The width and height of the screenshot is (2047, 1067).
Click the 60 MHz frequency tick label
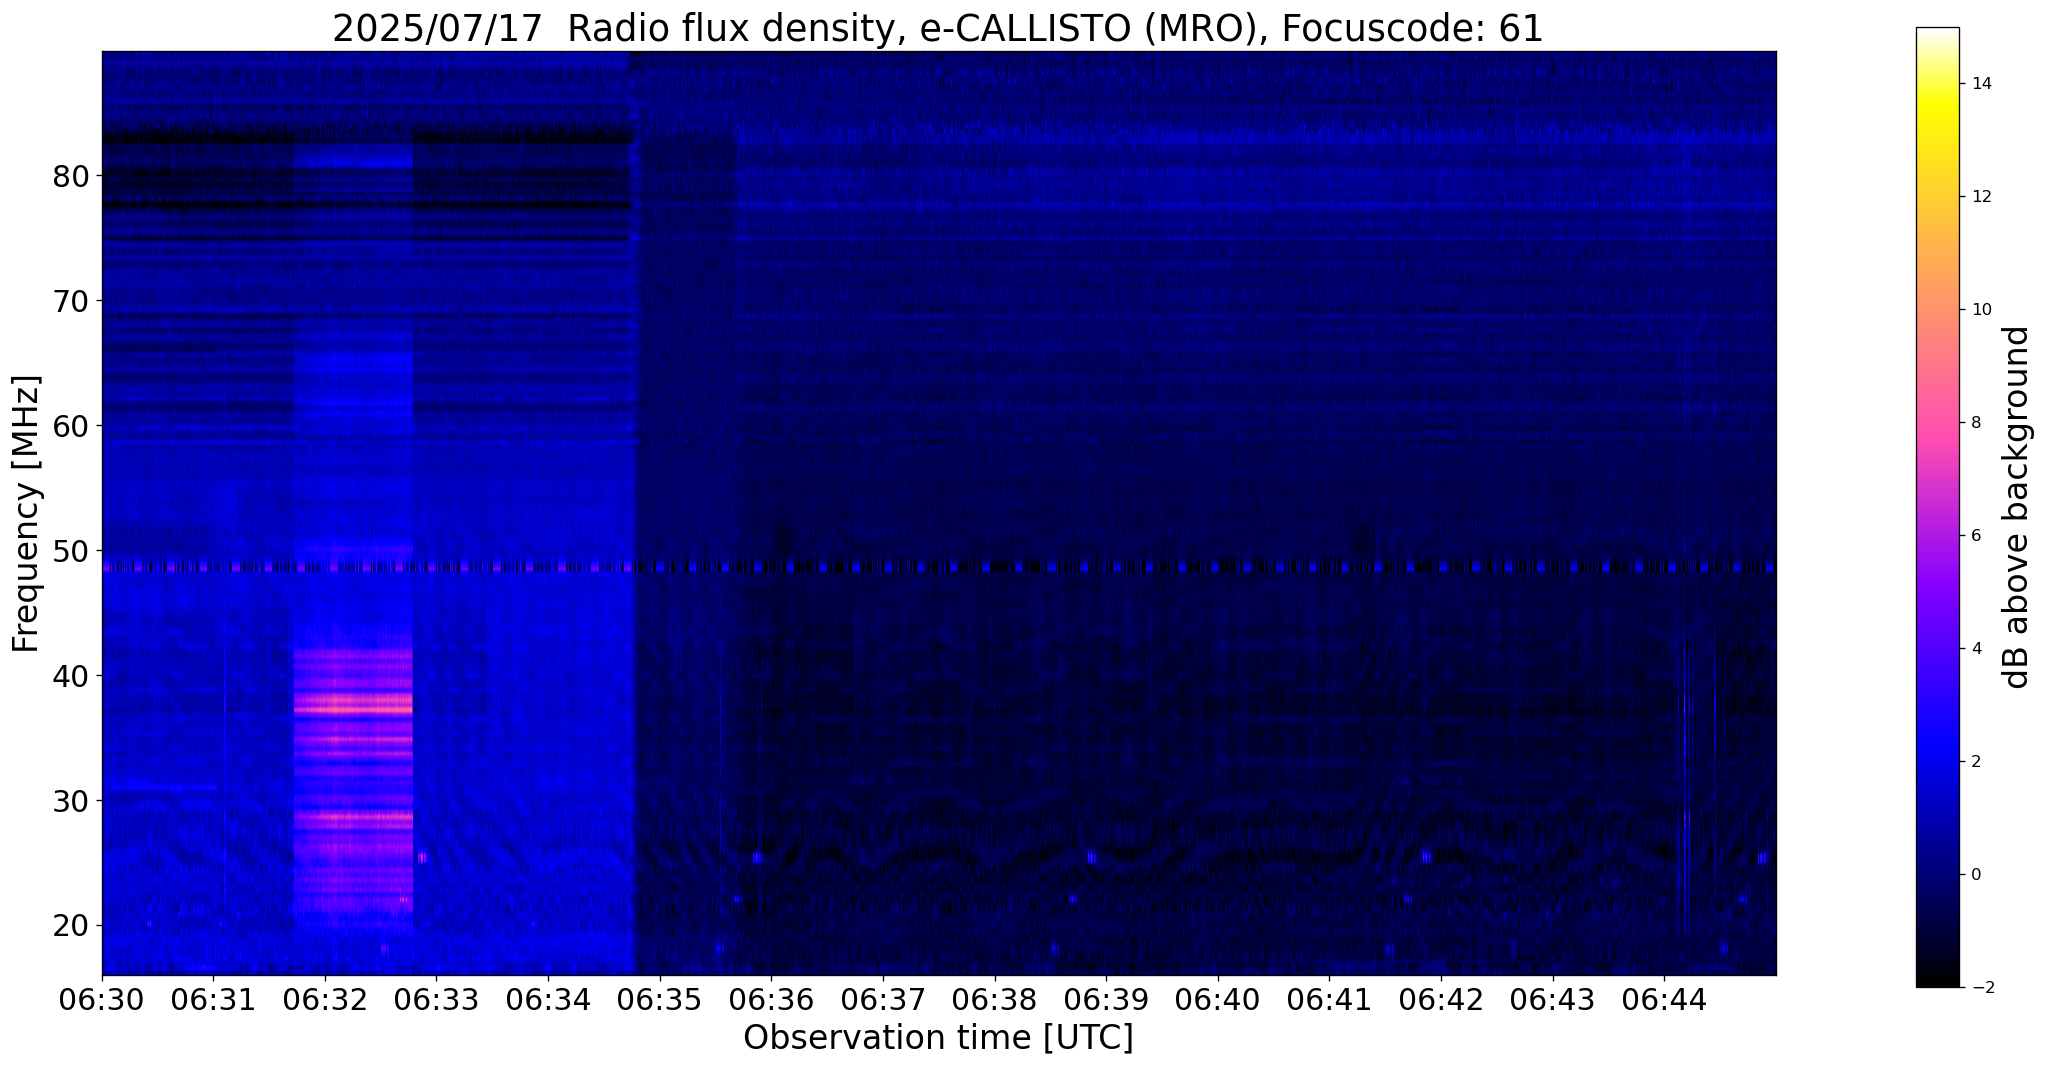coord(69,426)
